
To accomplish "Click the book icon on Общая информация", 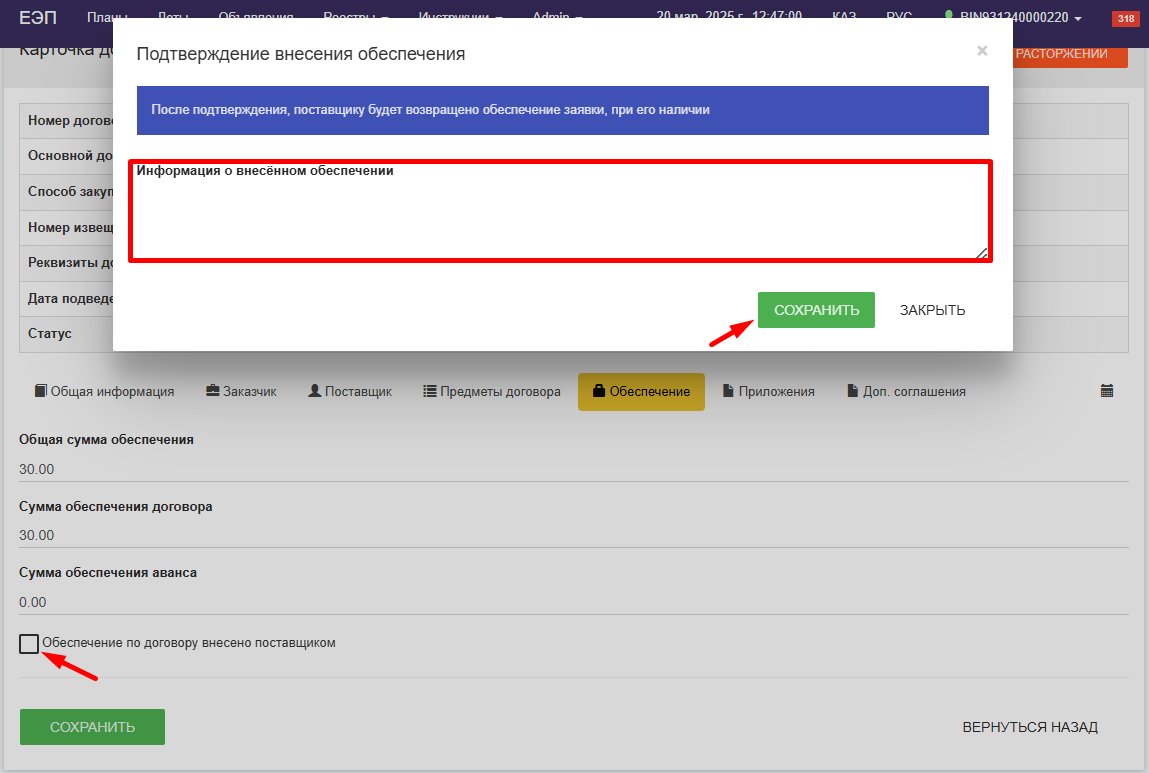I will pyautogui.click(x=41, y=392).
